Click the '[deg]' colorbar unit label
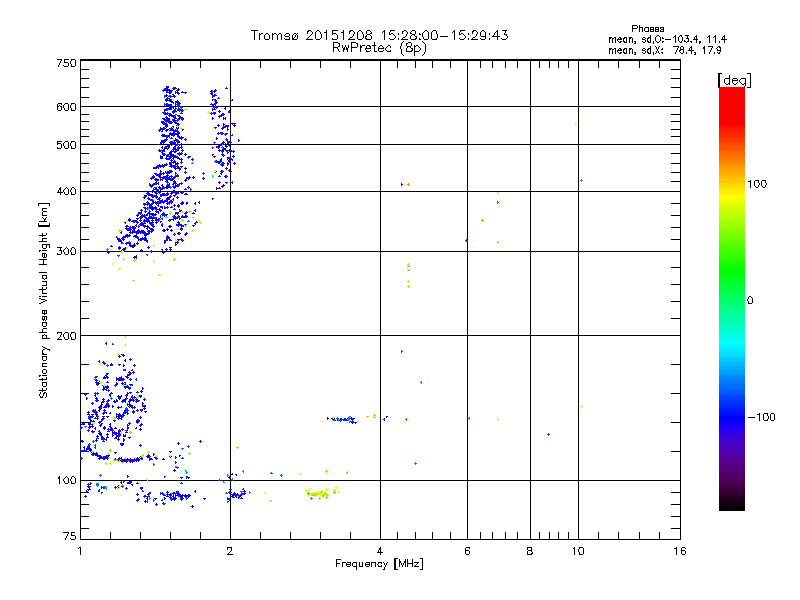The width and height of the screenshot is (800, 600). tap(734, 81)
